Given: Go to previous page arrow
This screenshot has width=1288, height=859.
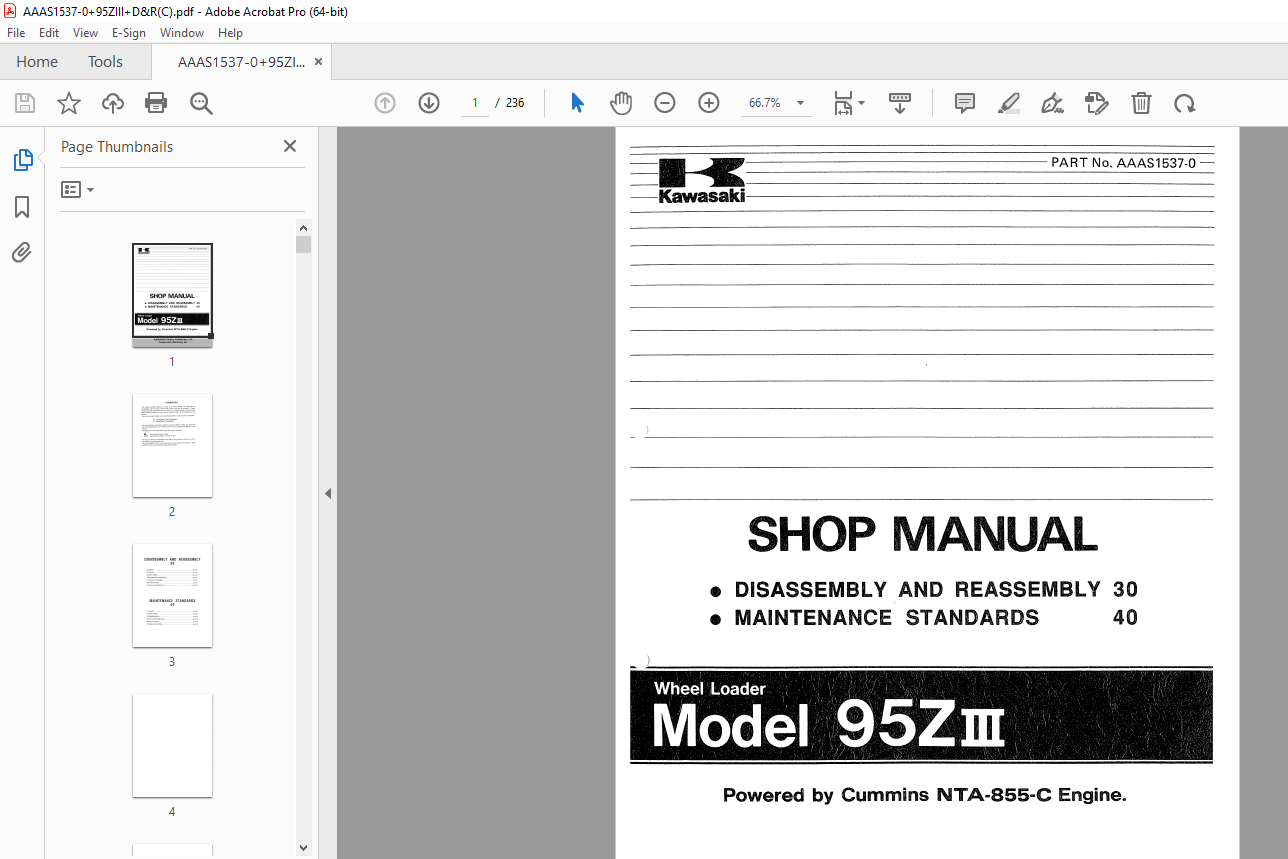Looking at the screenshot, I should tap(385, 103).
